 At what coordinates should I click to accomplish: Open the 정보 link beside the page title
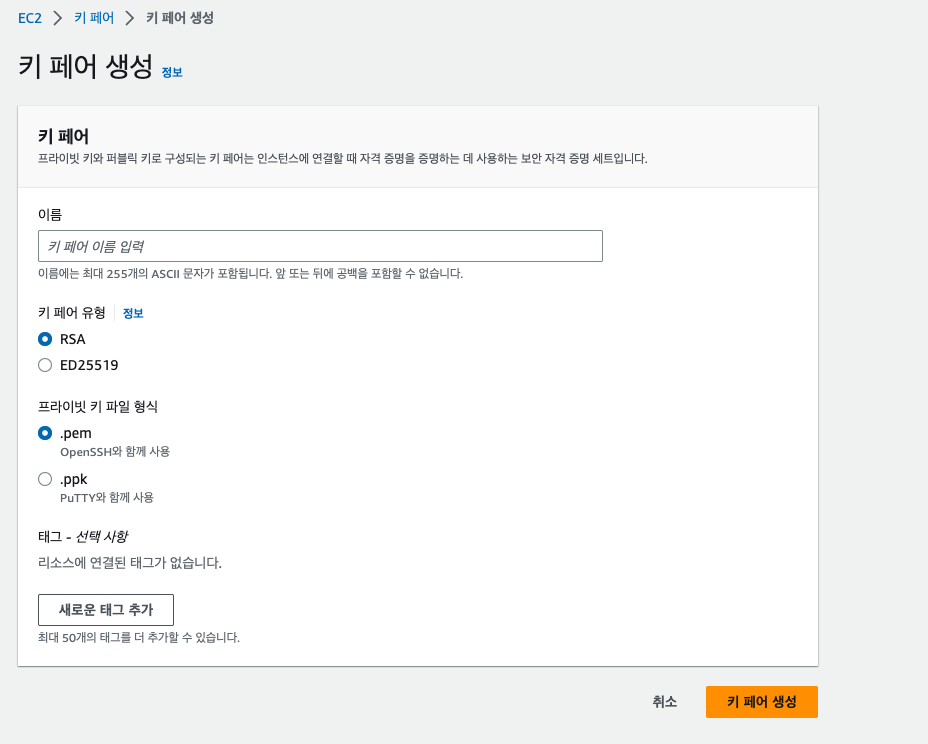[x=172, y=72]
